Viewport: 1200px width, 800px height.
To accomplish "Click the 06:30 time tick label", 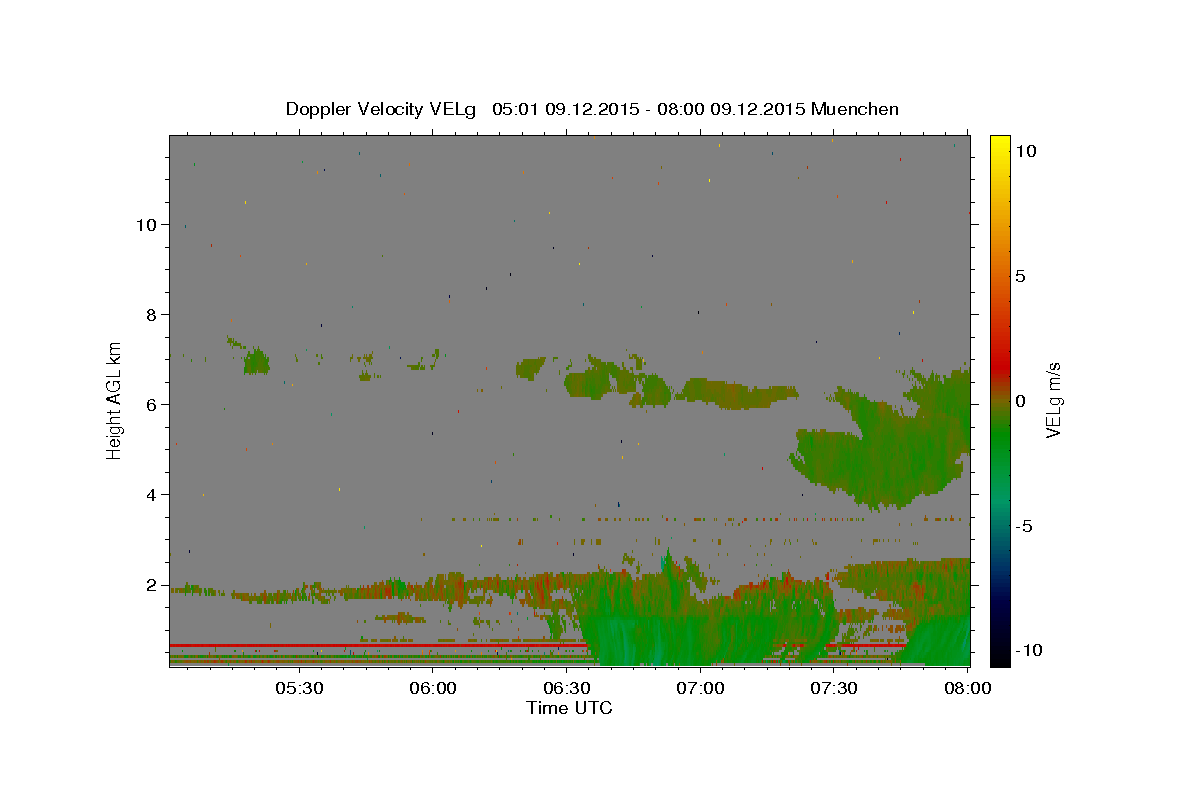I will tap(567, 689).
